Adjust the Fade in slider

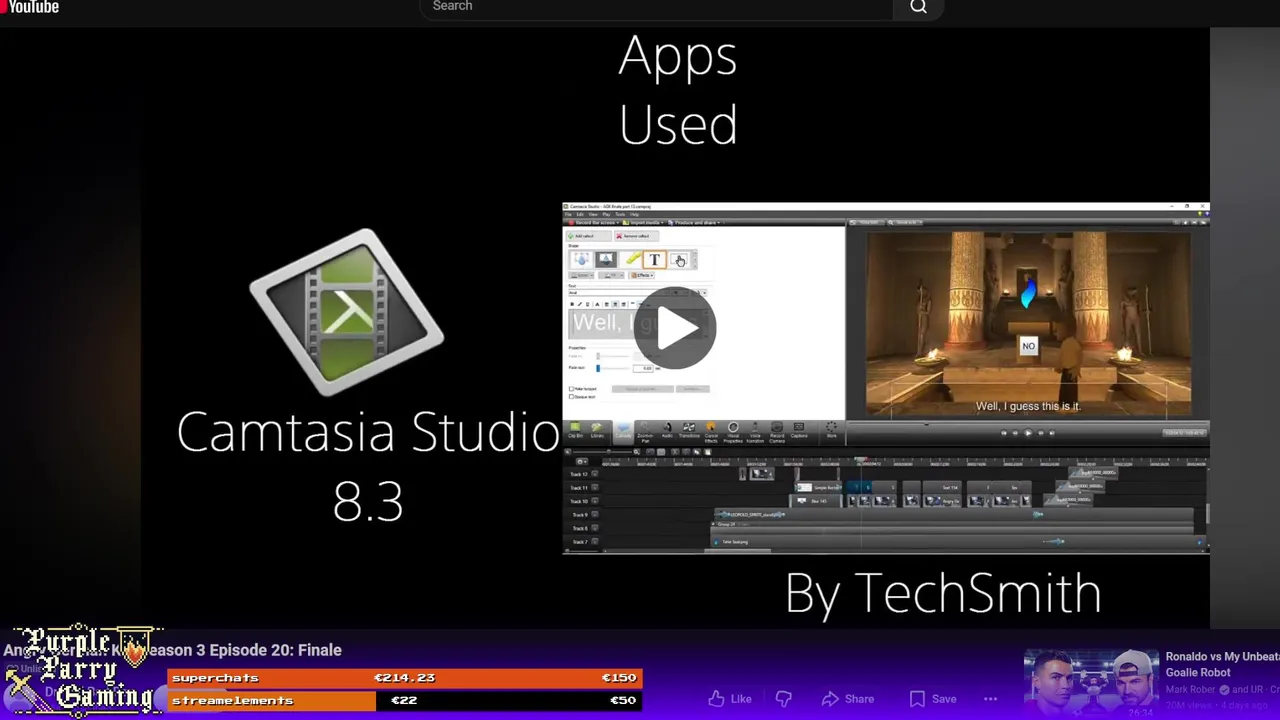(x=612, y=356)
